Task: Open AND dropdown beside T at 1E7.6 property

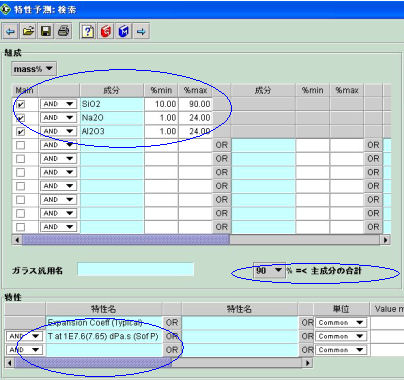Action: (x=24, y=336)
